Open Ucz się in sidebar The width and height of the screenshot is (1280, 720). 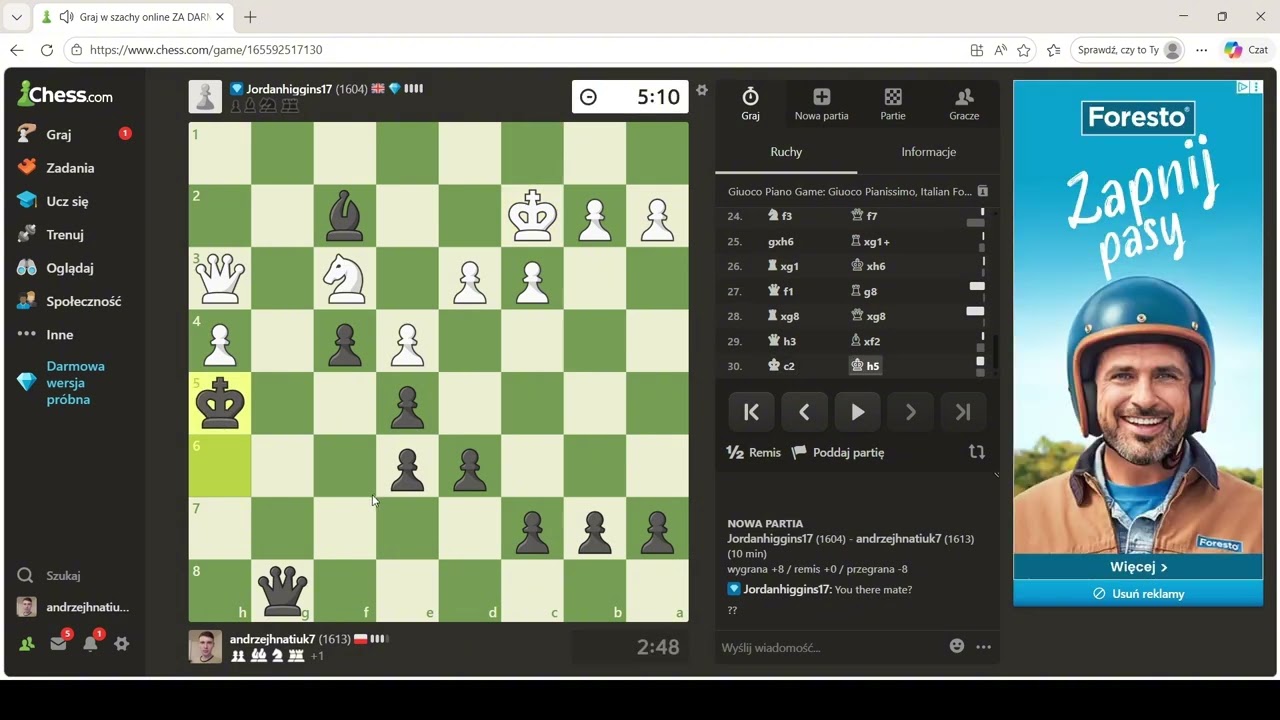67,201
